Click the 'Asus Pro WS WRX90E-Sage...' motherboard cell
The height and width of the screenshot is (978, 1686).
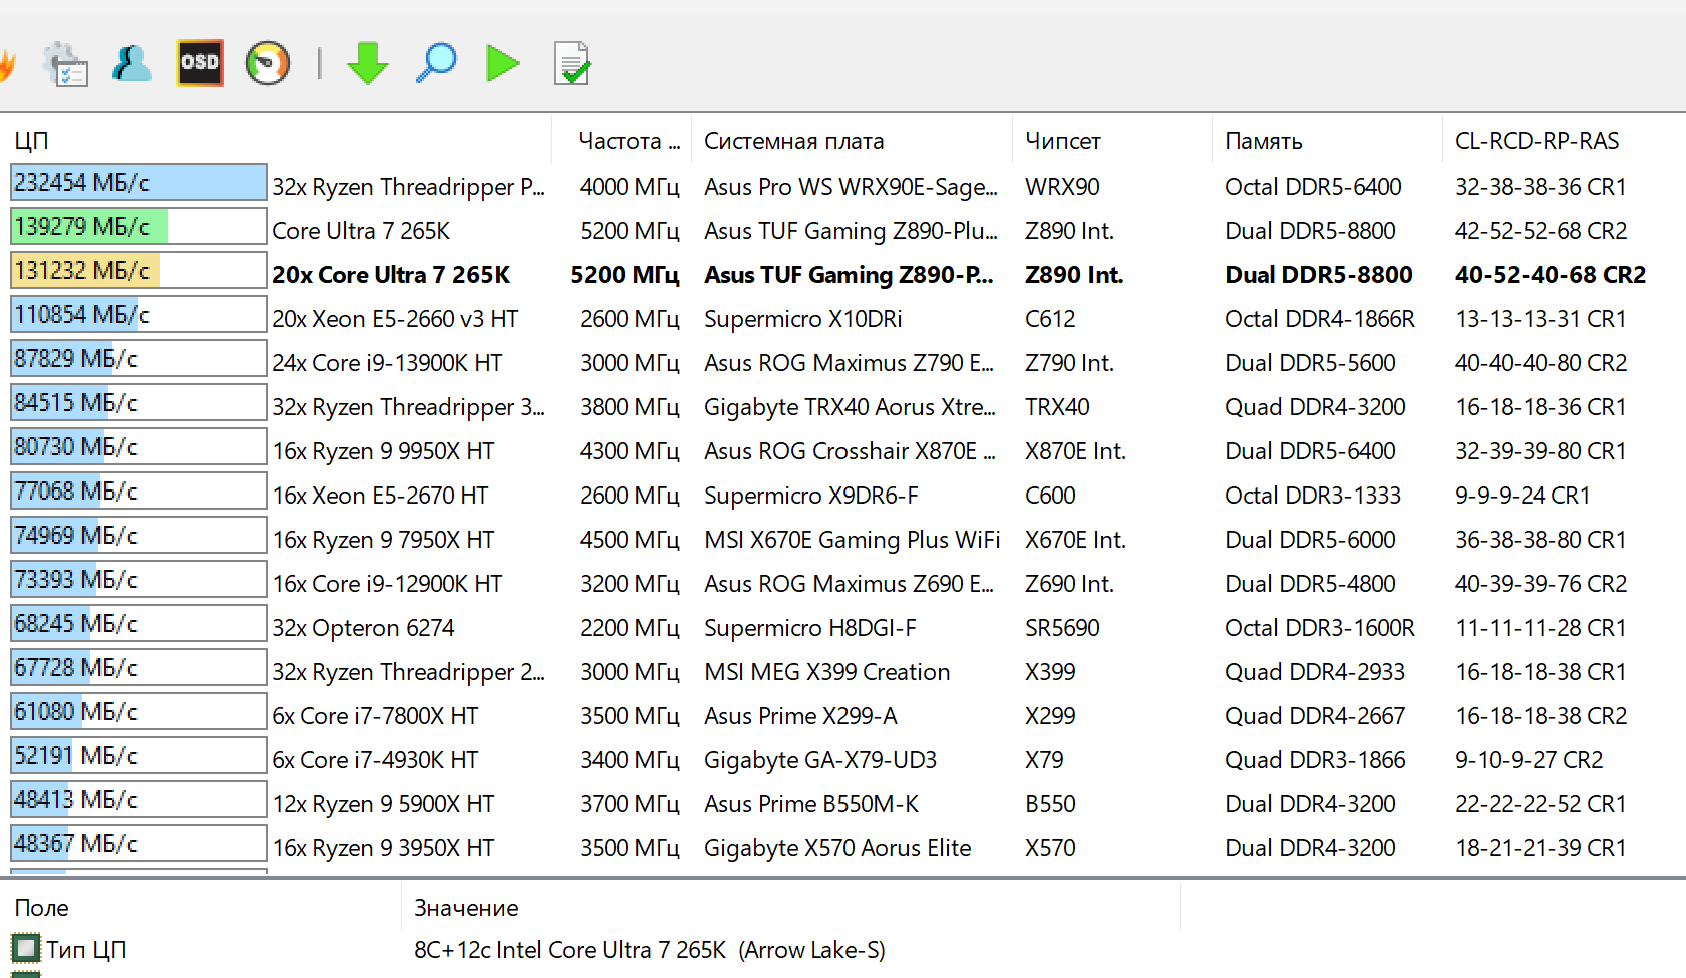pyautogui.click(x=851, y=187)
